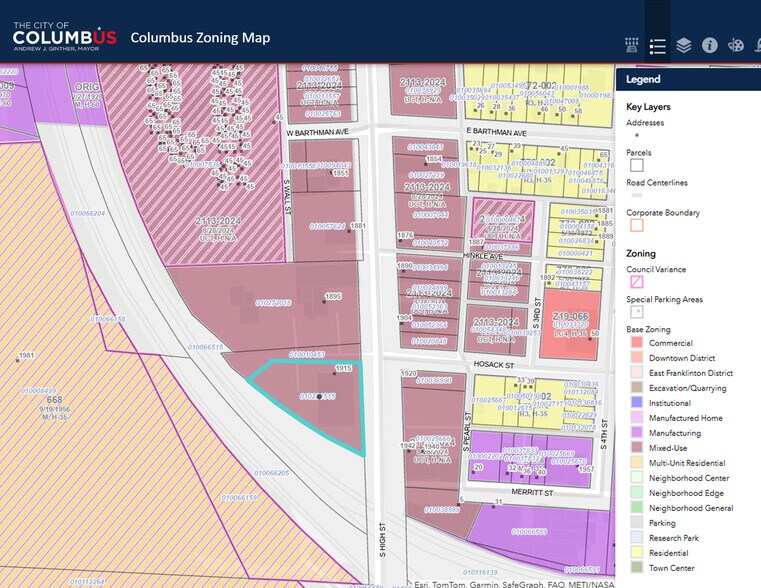Click the Columbus Zoning Map title
Image resolution: width=761 pixels, height=588 pixels.
pos(200,38)
